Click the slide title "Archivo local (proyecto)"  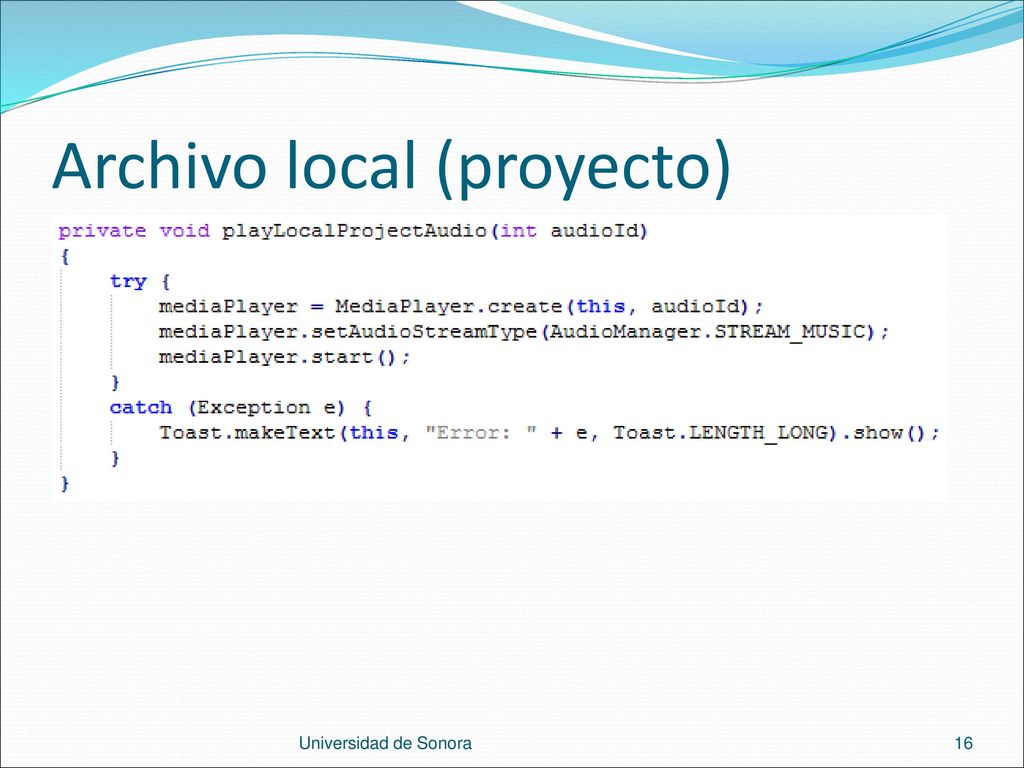point(392,168)
